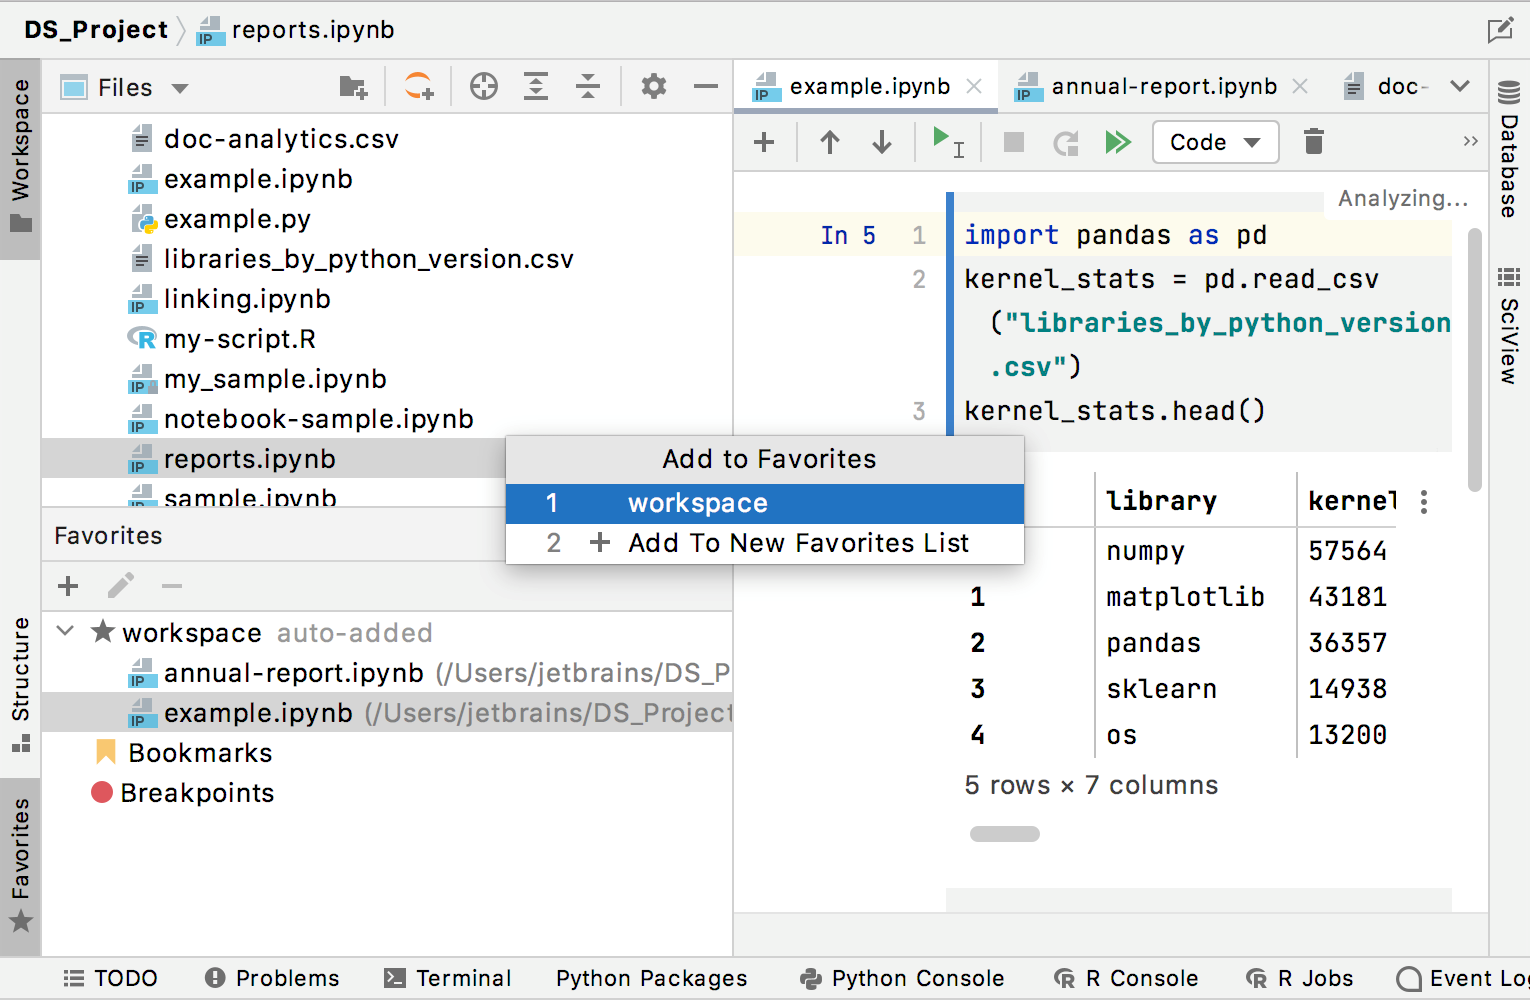The height and width of the screenshot is (1000, 1530).
Task: Open Python Packages tool window
Action: [651, 978]
